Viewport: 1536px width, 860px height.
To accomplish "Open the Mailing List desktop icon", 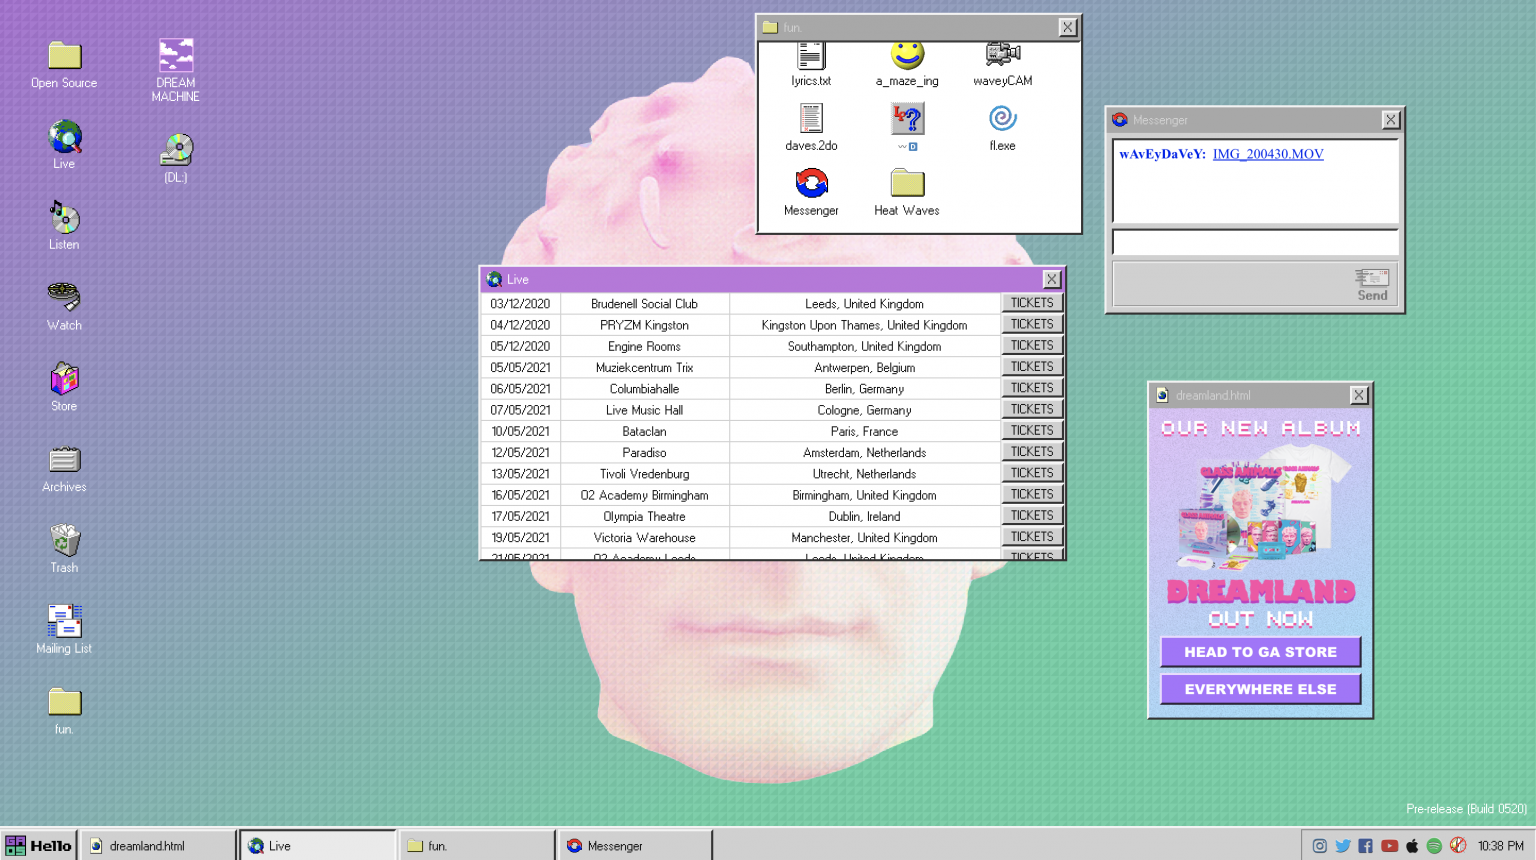I will pos(64,622).
